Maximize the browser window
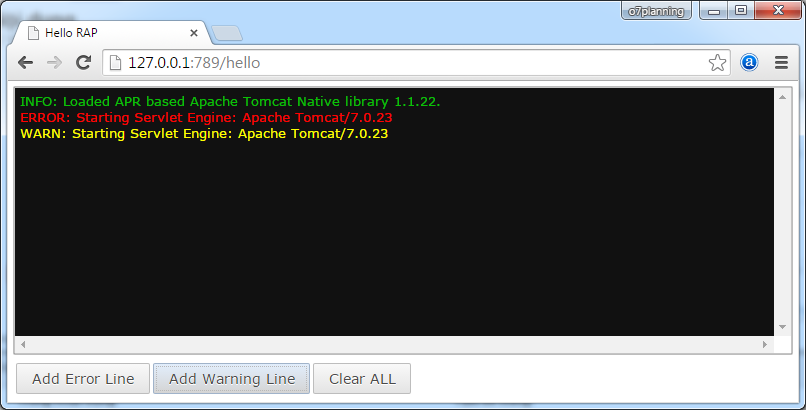This screenshot has height=410, width=806. pyautogui.click(x=741, y=11)
